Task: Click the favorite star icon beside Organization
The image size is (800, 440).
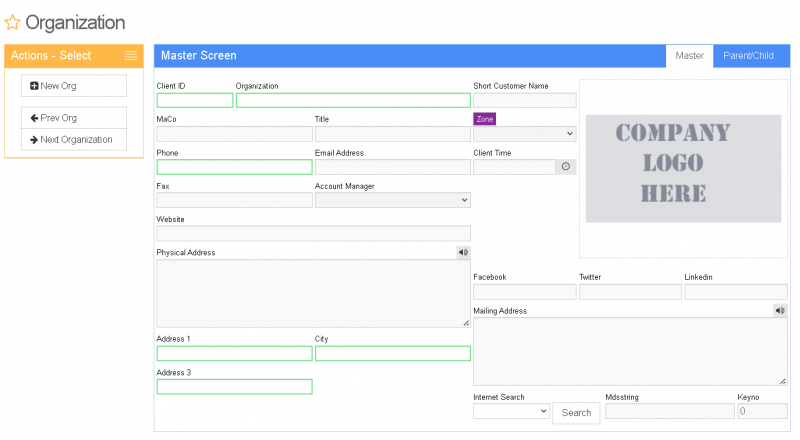Action: click(x=13, y=23)
